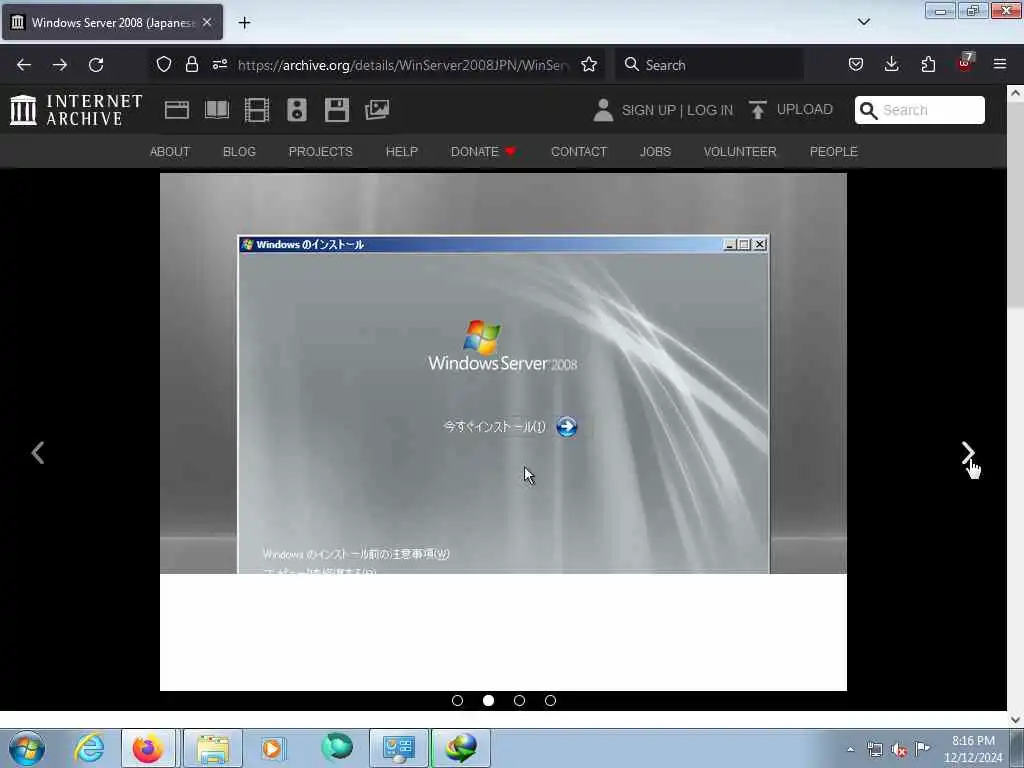The height and width of the screenshot is (768, 1024).
Task: Open the Images icon
Action: (x=377, y=110)
